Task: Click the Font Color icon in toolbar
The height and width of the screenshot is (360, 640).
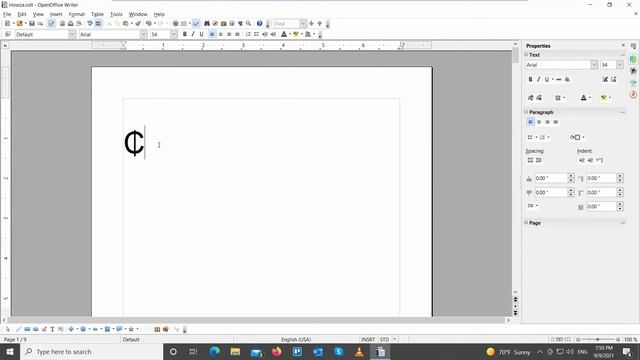Action: pyautogui.click(x=284, y=35)
